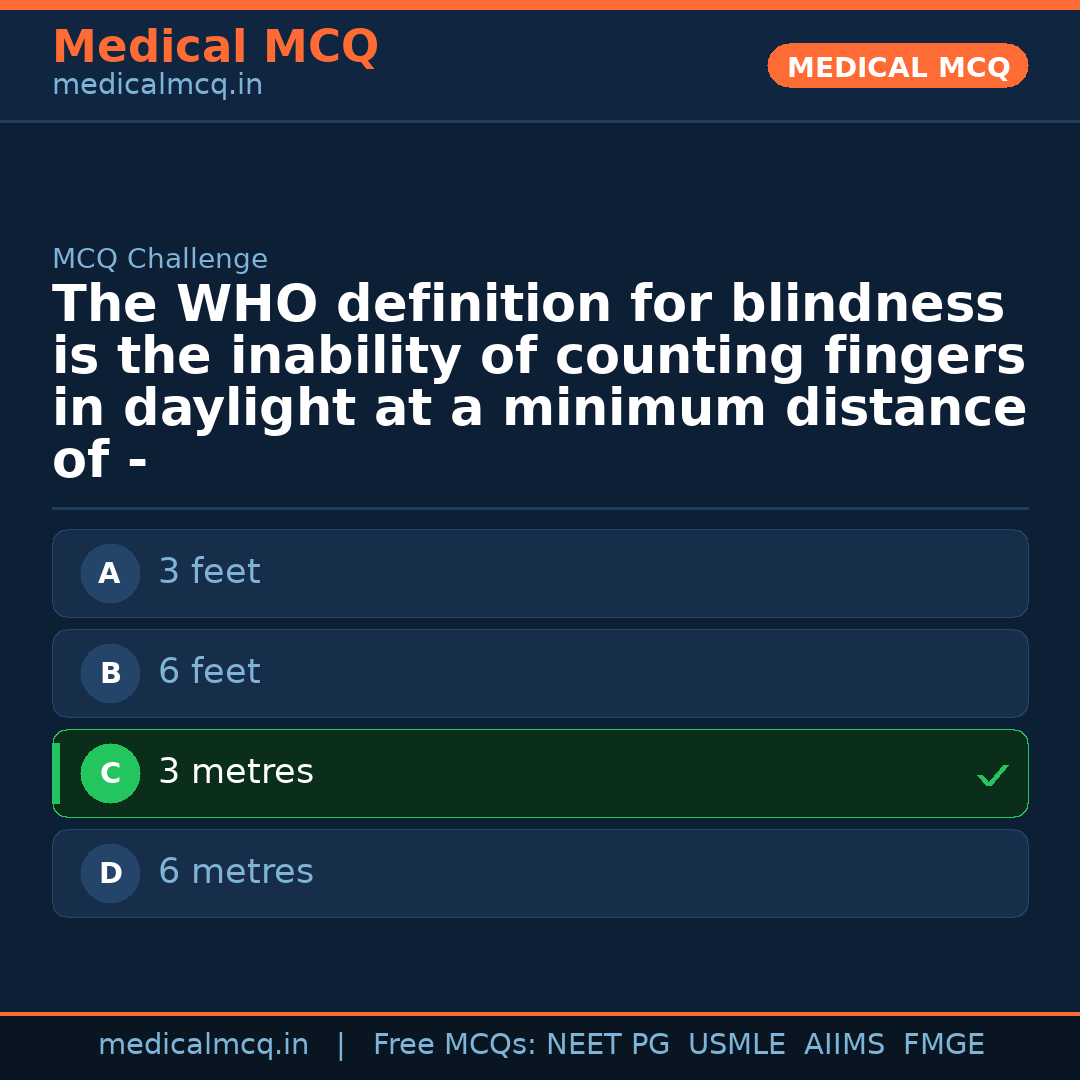
Task: Click the orange MEDICAL MCQ badge
Action: [x=897, y=66]
